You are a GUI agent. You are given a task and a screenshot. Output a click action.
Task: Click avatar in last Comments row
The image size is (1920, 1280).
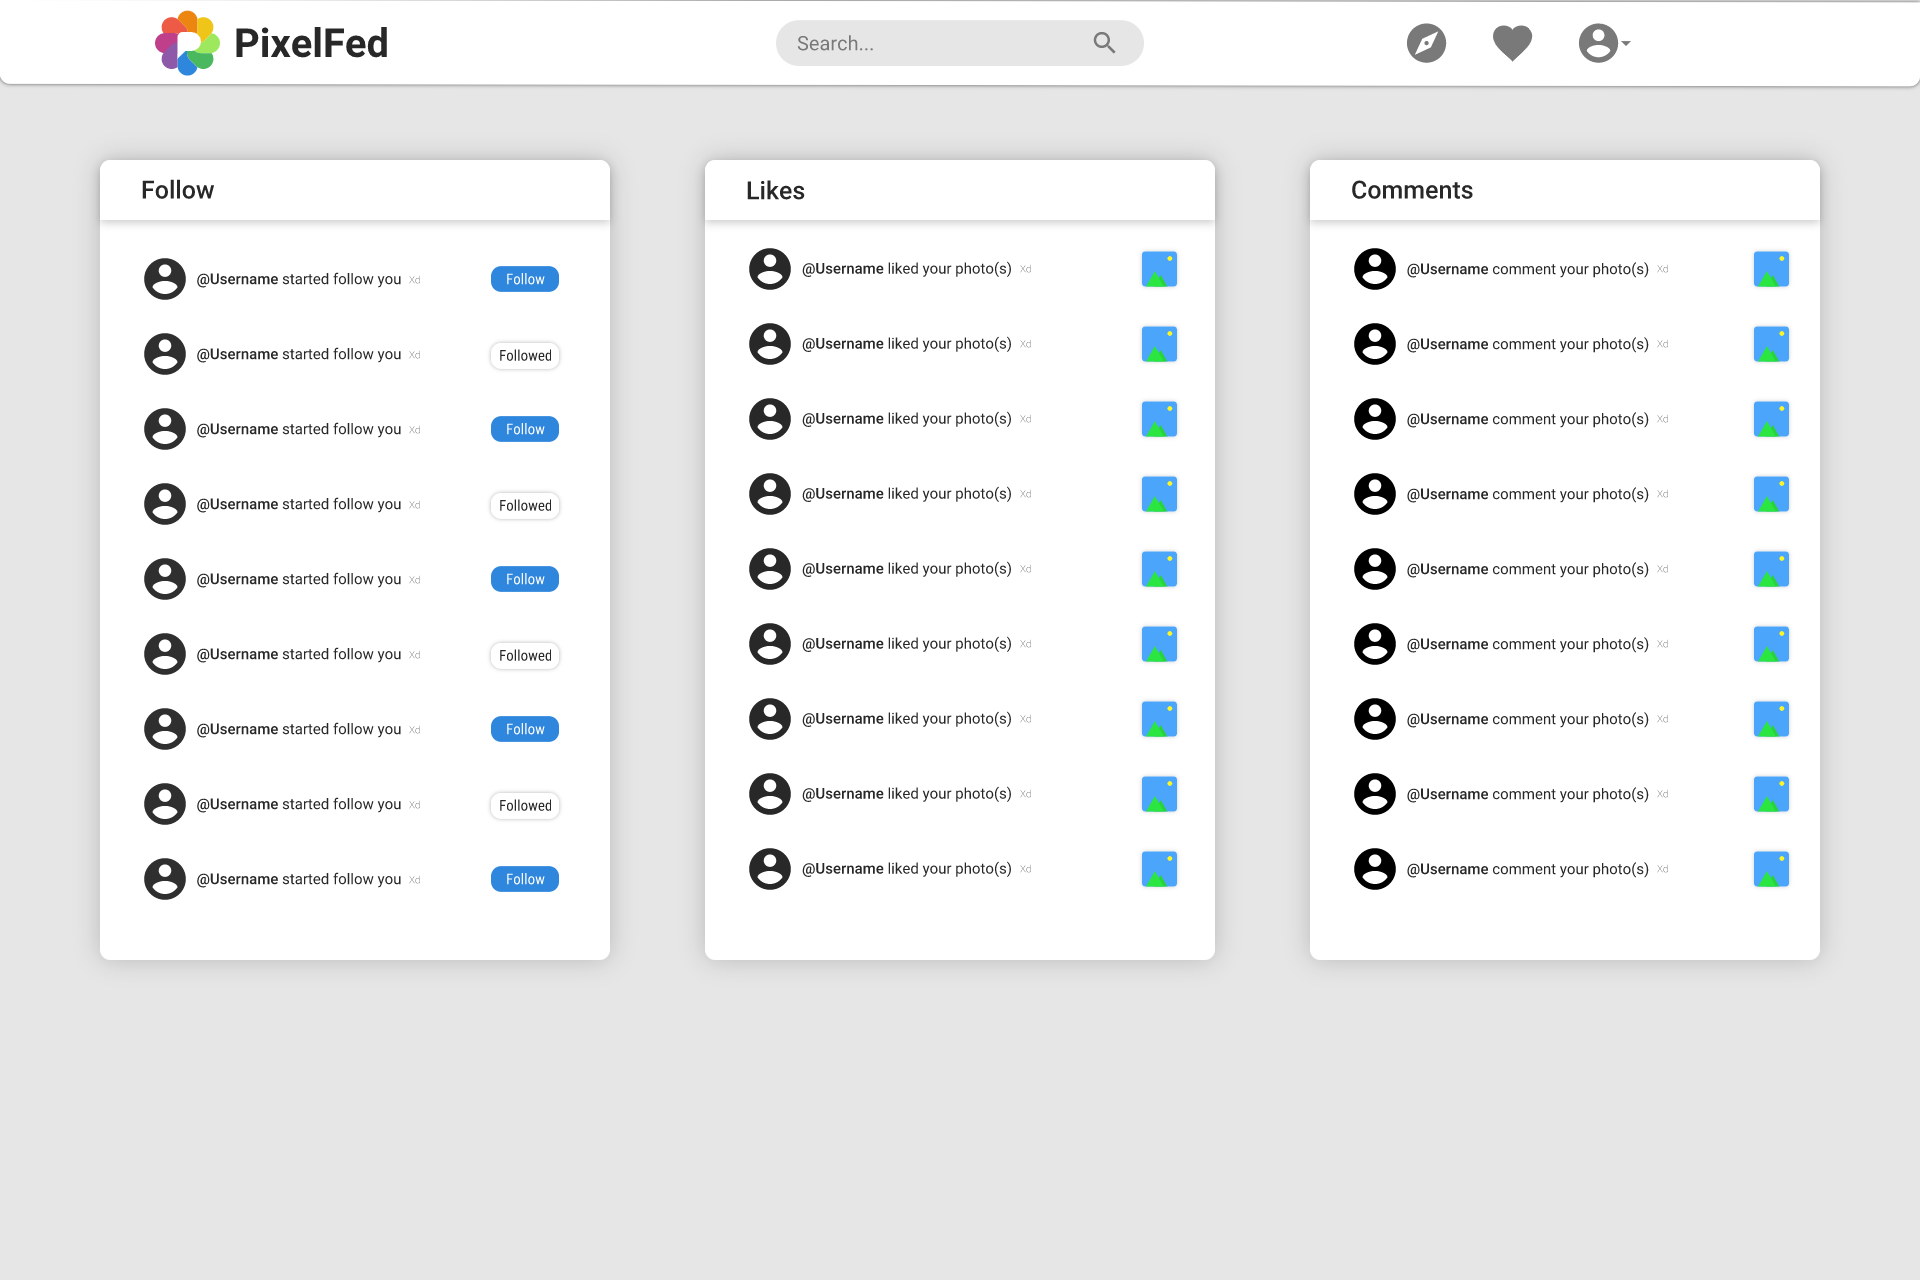[x=1375, y=869]
